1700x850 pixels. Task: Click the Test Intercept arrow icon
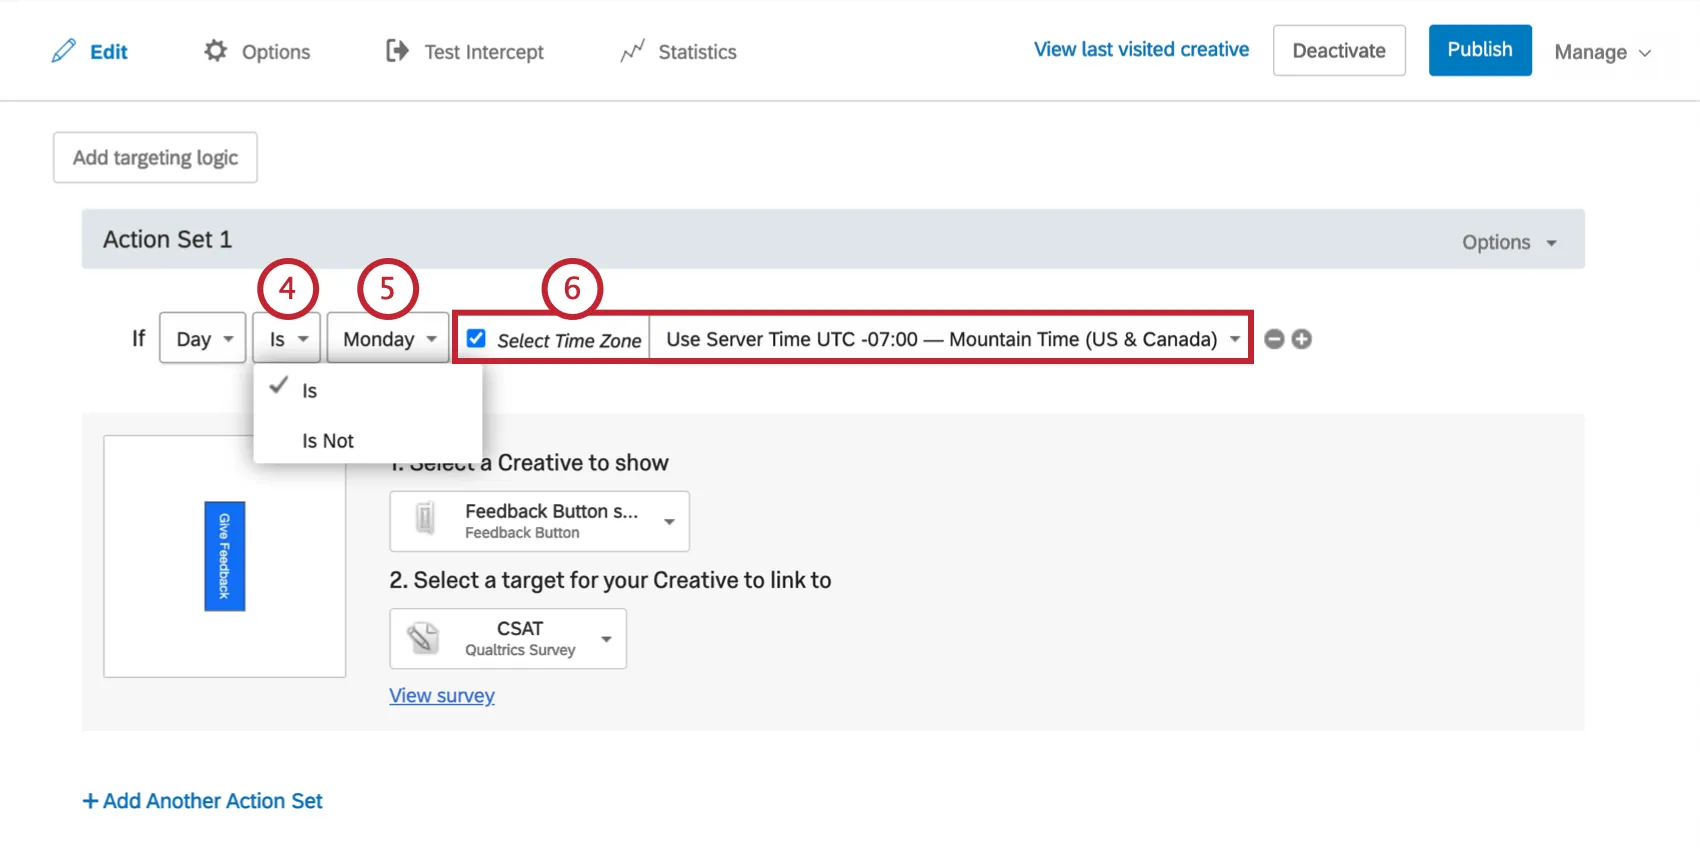(x=397, y=51)
